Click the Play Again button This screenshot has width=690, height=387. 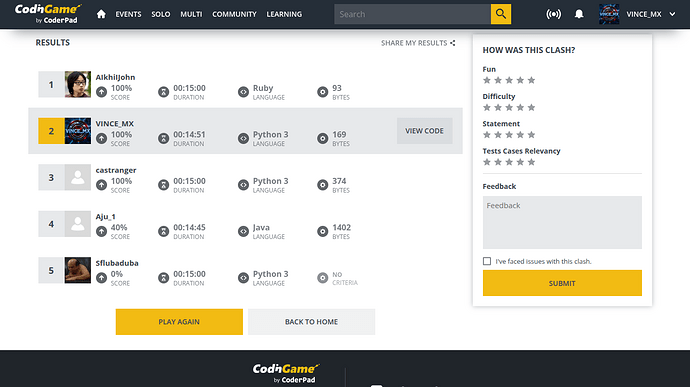click(x=179, y=322)
